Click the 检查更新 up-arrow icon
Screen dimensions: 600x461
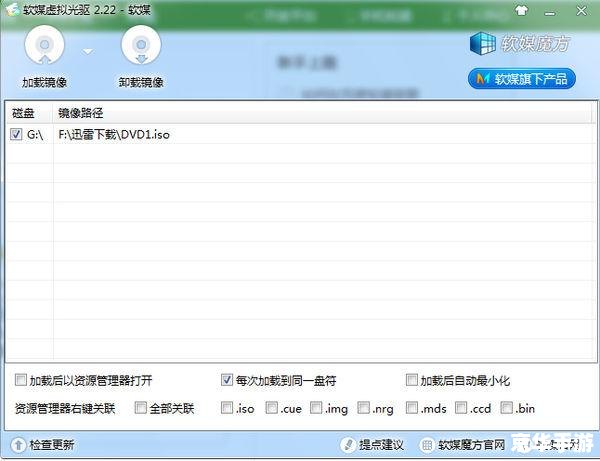pyautogui.click(x=18, y=445)
